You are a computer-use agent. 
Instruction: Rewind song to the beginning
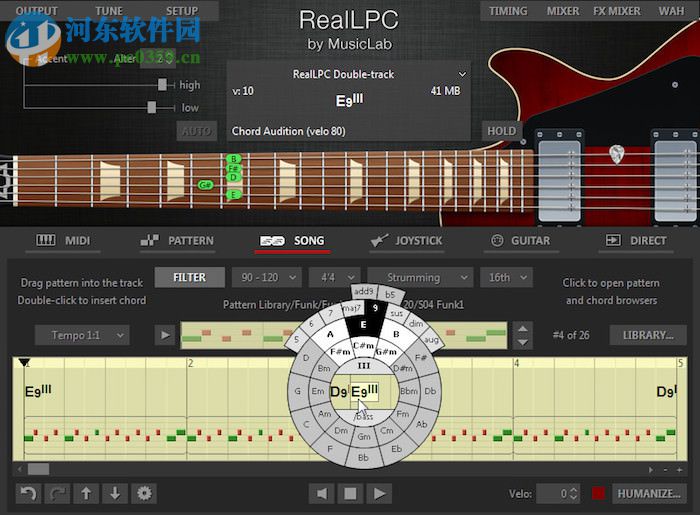321,494
